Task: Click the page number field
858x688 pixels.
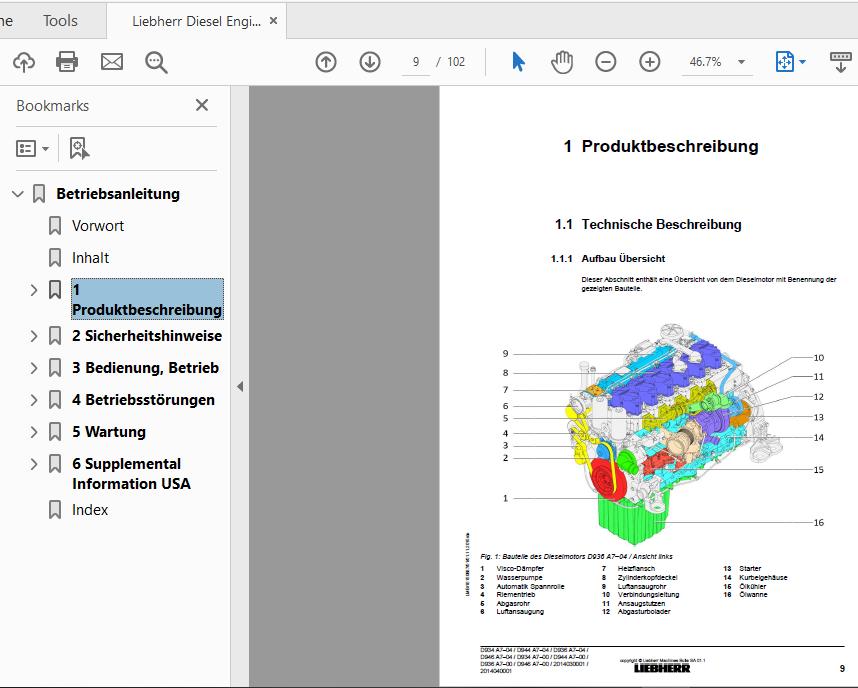Action: 416,62
